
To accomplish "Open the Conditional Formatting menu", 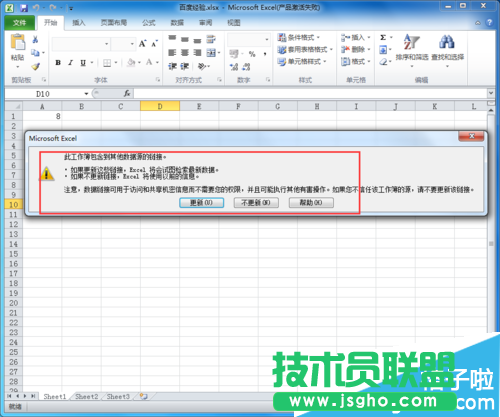I will pyautogui.click(x=299, y=37).
